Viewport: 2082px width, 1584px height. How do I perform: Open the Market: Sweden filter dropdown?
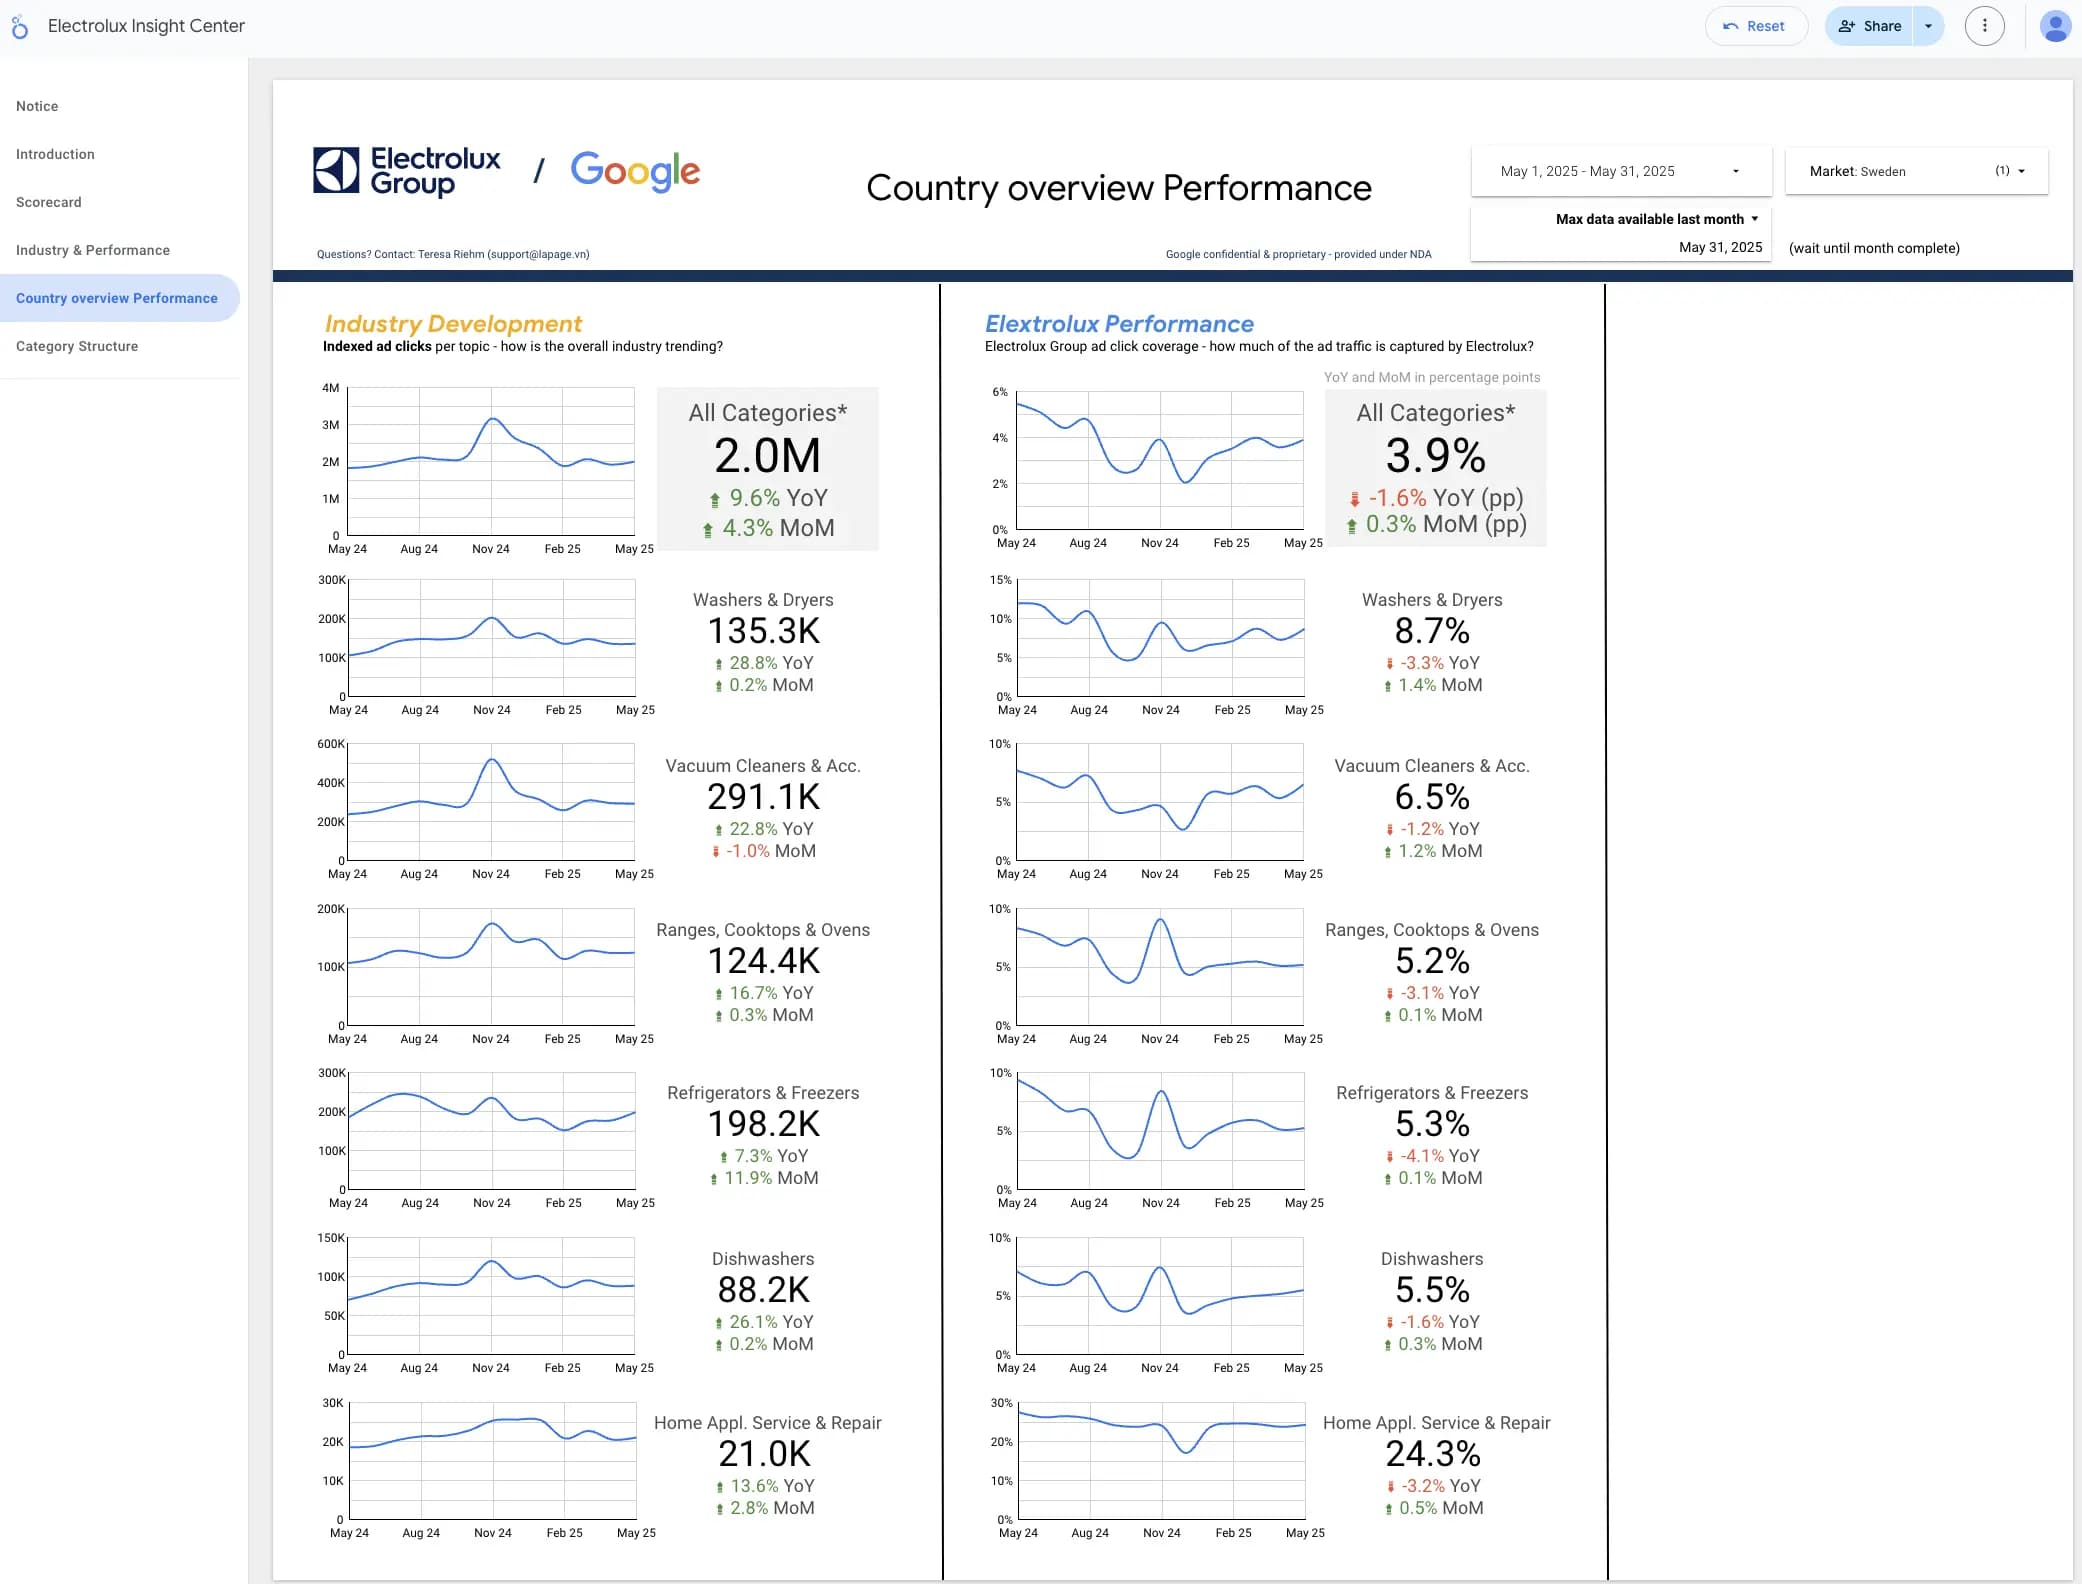click(x=1916, y=171)
